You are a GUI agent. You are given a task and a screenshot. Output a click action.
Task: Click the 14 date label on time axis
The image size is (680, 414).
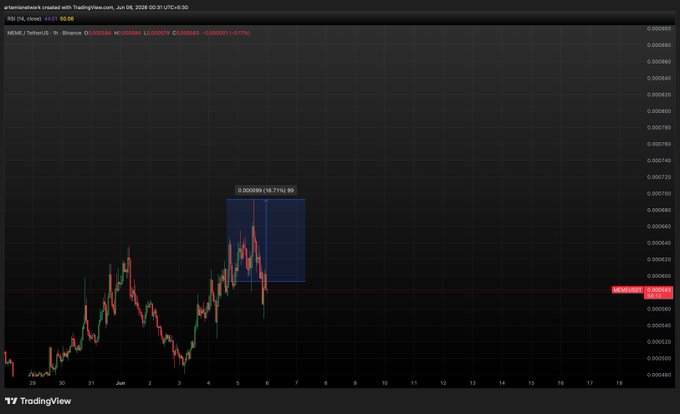tap(502, 383)
